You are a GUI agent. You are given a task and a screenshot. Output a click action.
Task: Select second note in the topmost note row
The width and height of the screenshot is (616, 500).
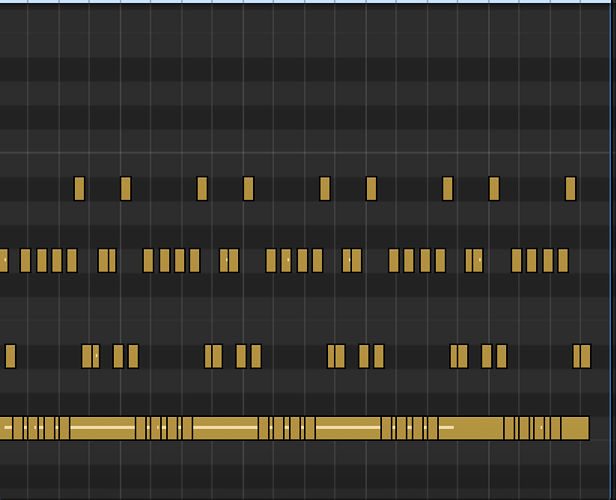point(125,189)
